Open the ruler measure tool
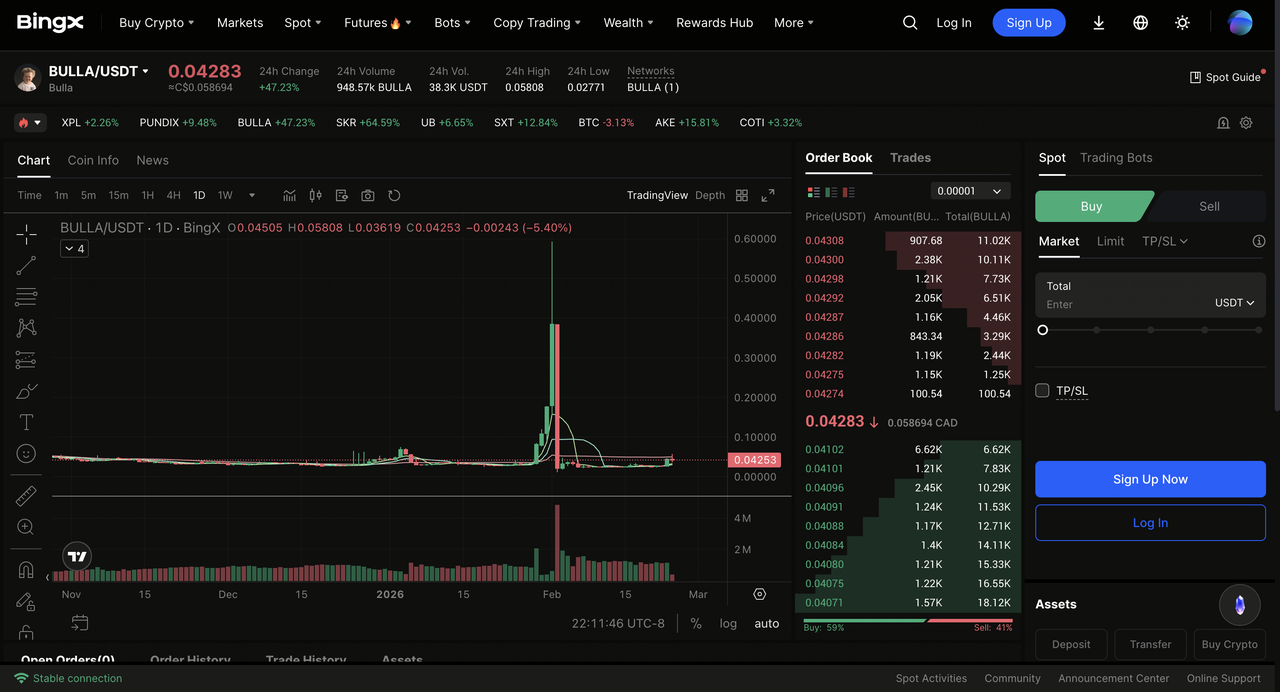This screenshot has width=1280, height=692. click(26, 496)
